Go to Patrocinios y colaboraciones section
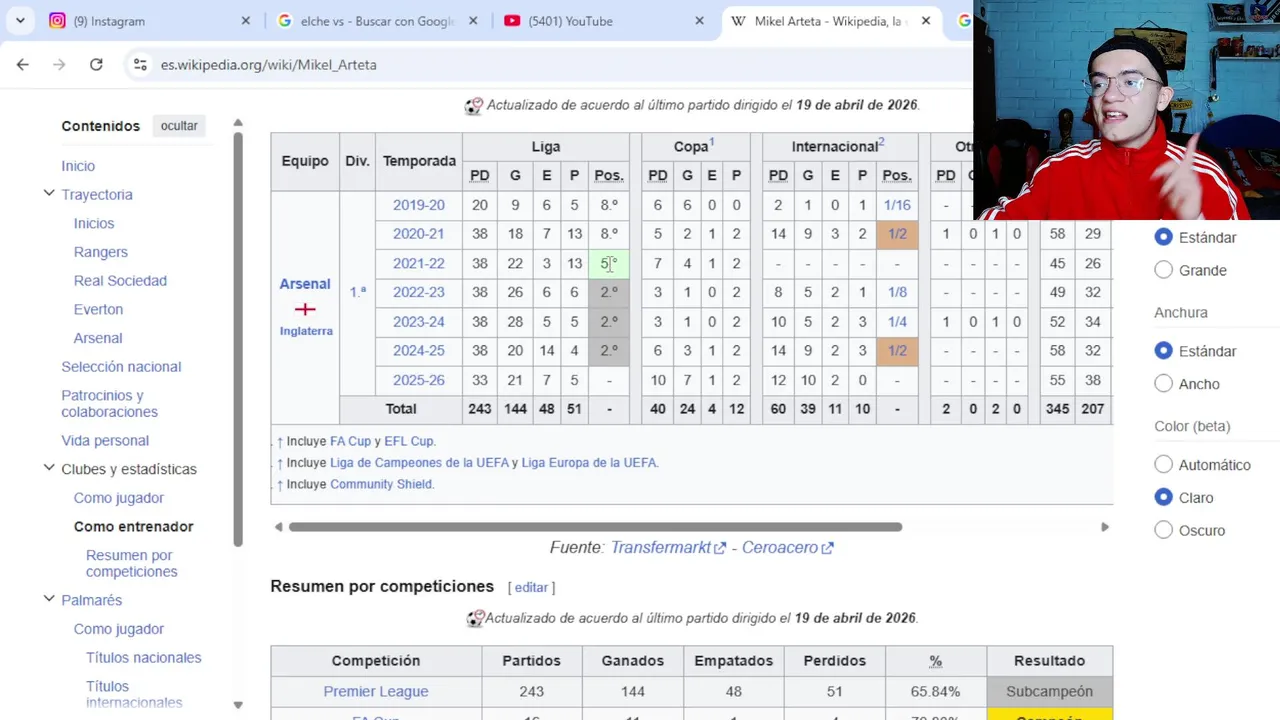This screenshot has width=1280, height=720. pos(110,403)
